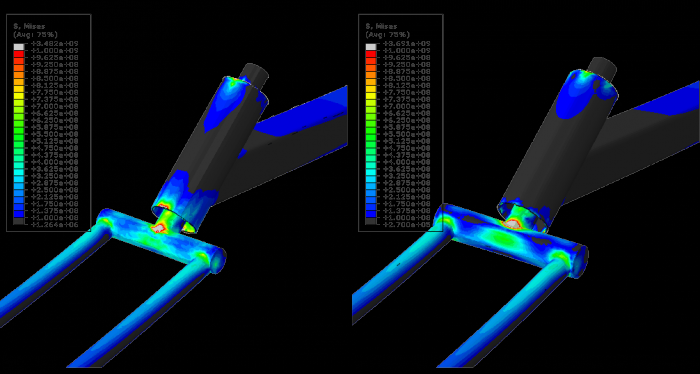Click the red swatch in left legend

pyautogui.click(x=19, y=54)
